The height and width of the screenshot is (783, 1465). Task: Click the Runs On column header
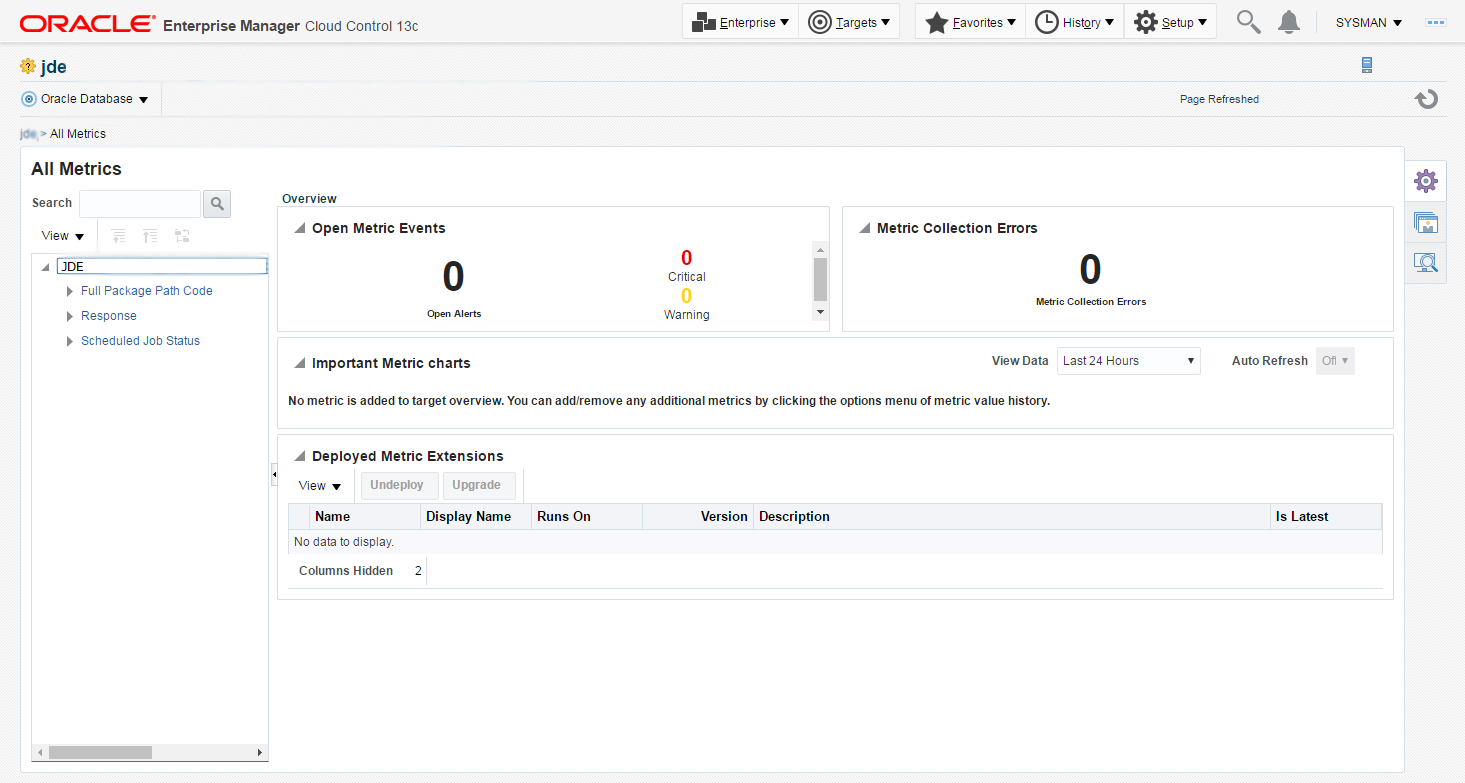coord(587,517)
